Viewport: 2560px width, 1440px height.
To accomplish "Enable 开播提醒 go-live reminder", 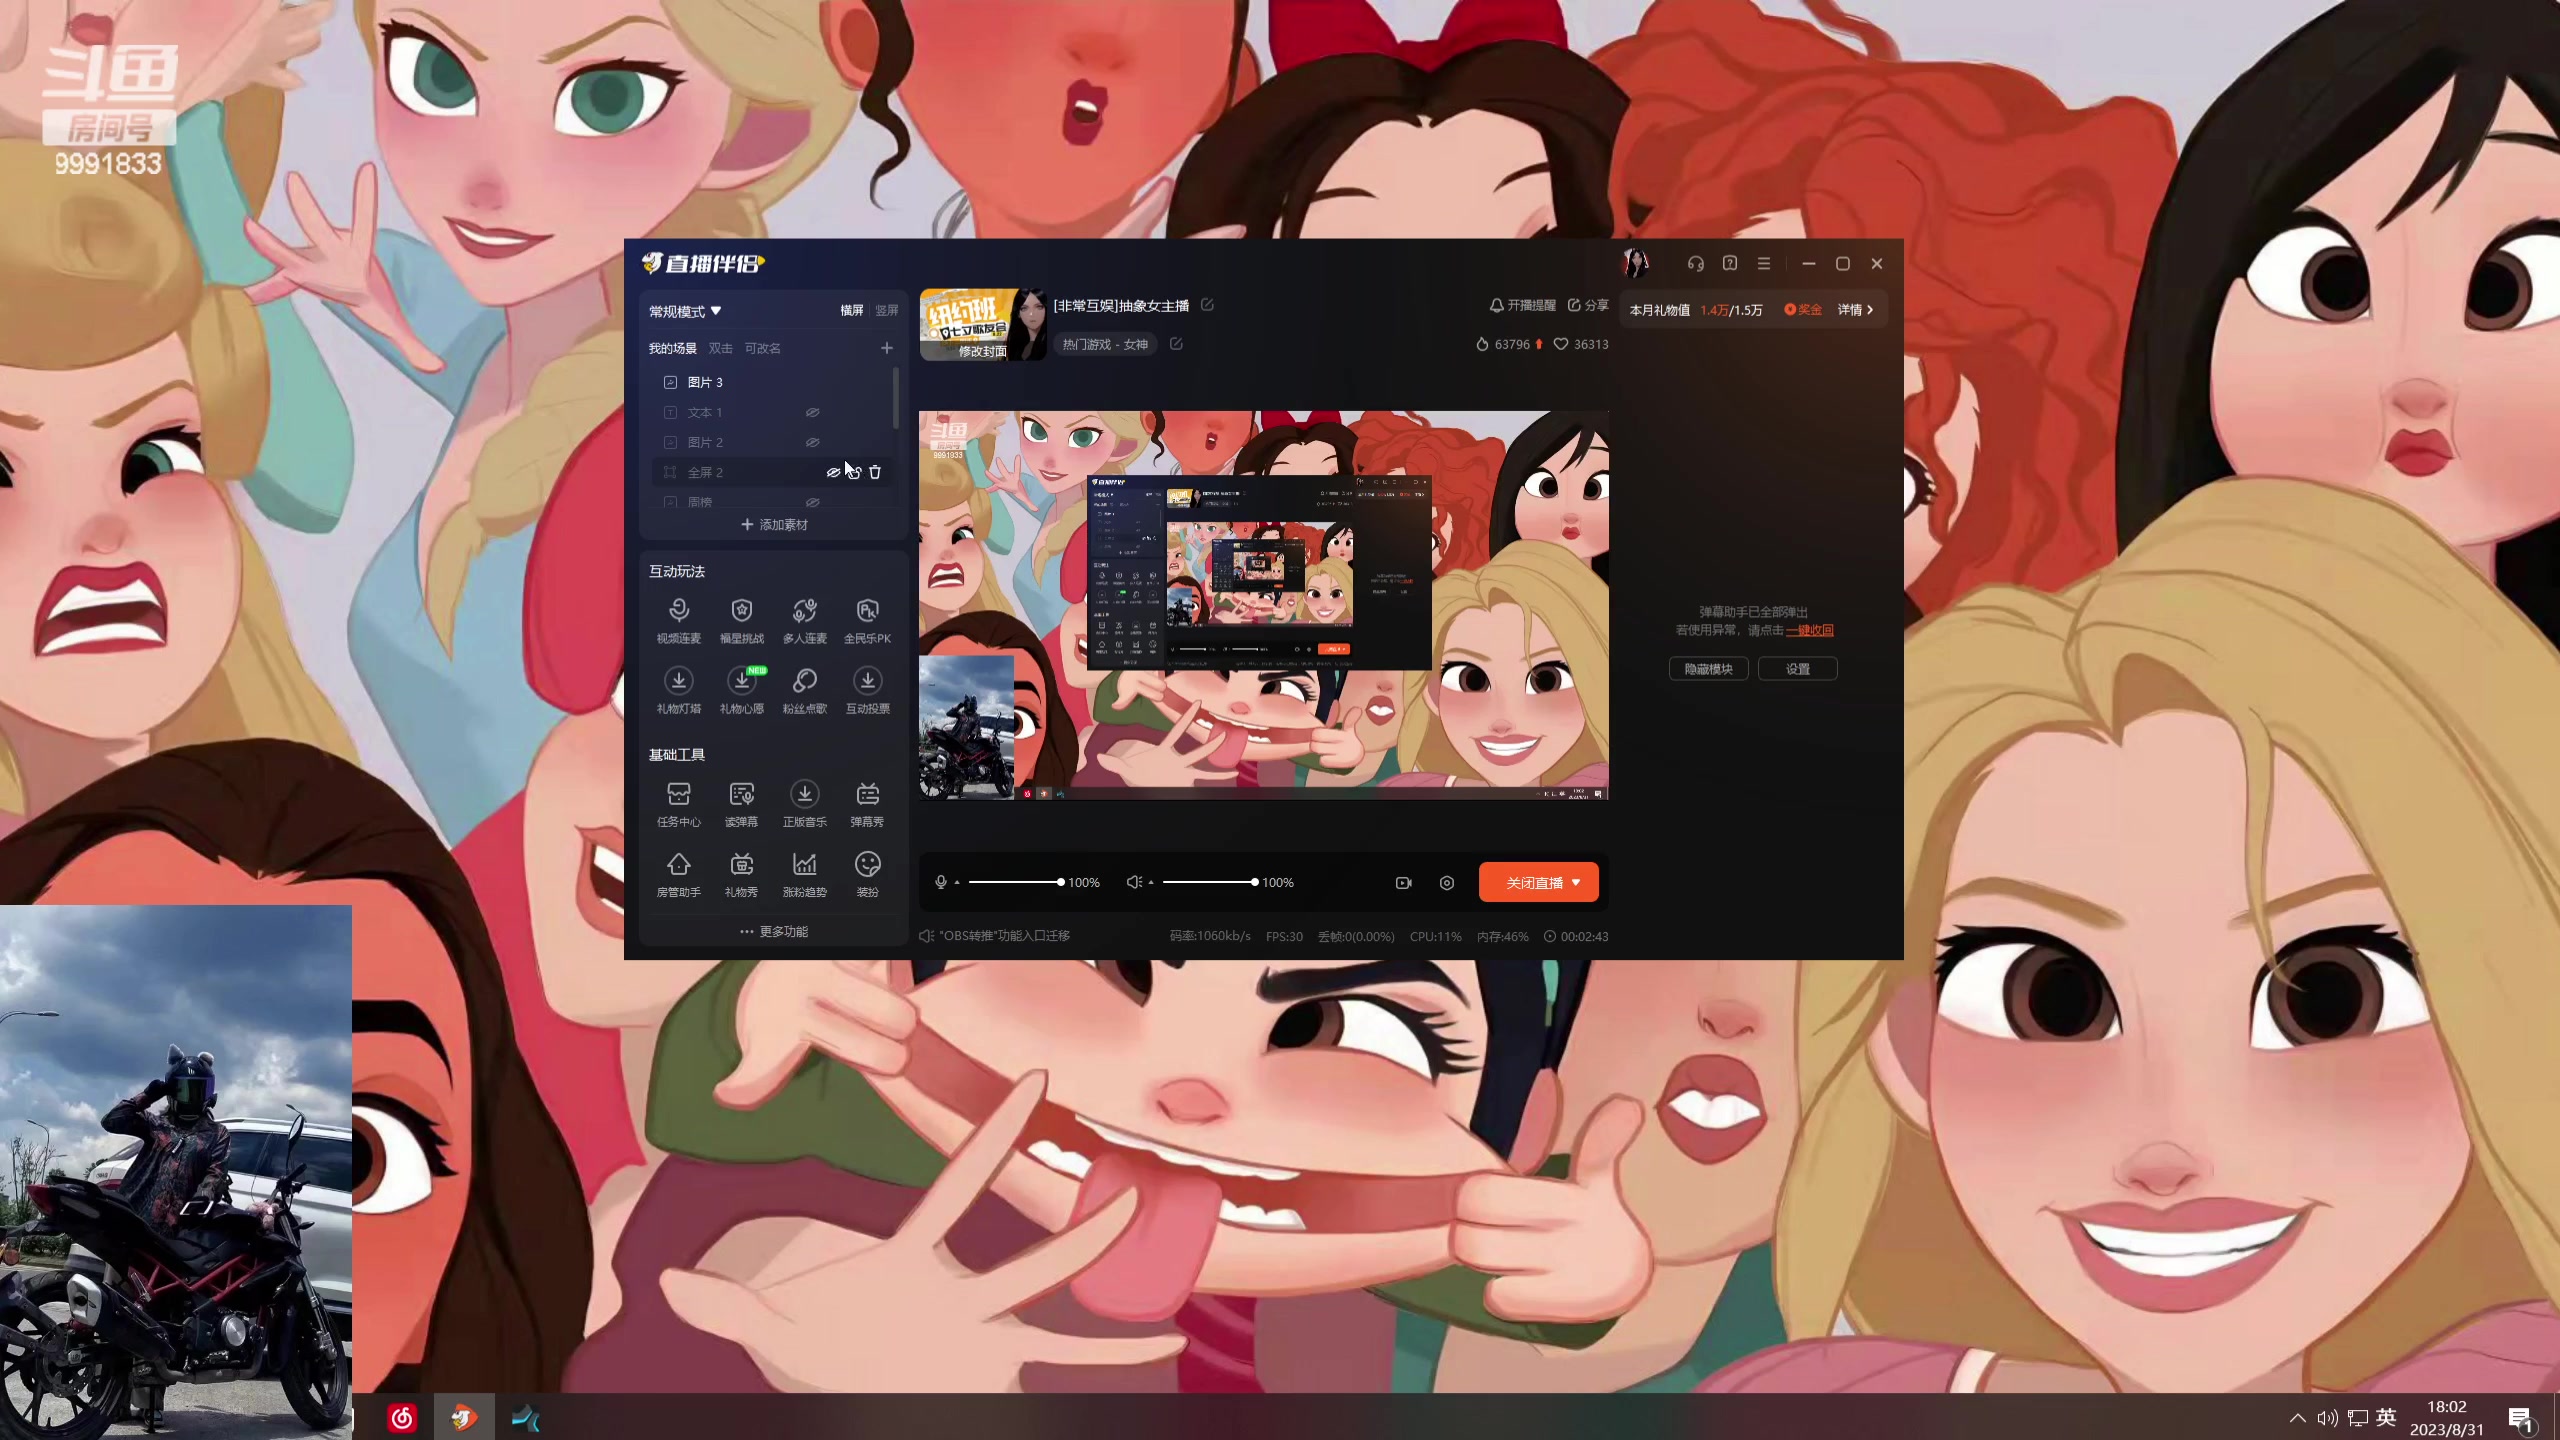I will (x=1522, y=305).
